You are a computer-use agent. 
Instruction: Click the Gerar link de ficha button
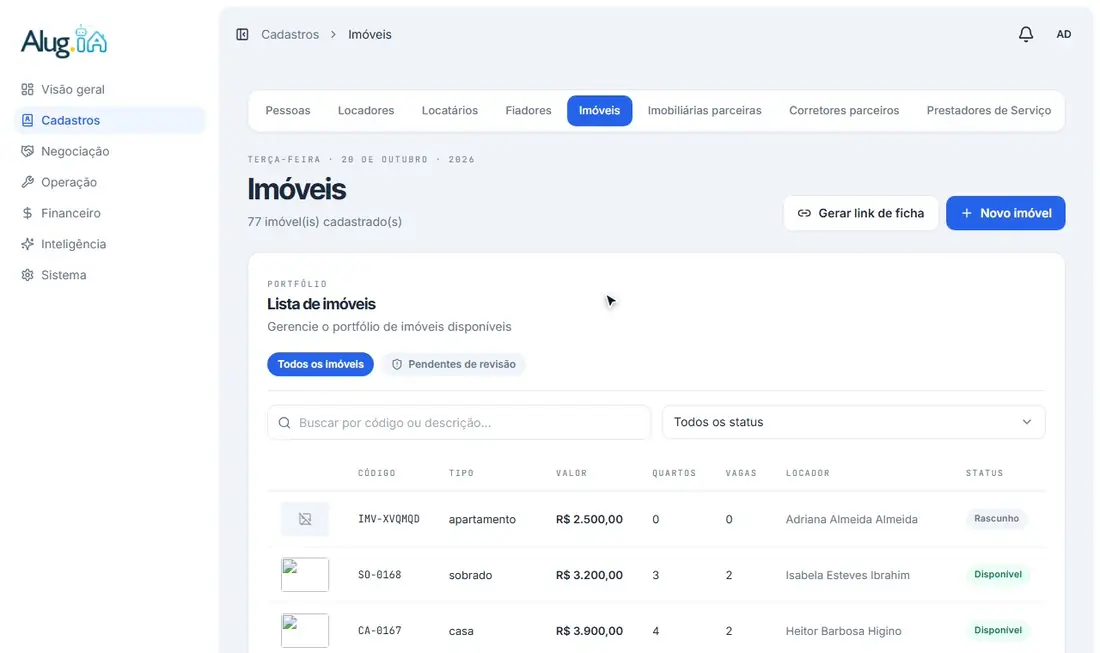pyautogui.click(x=861, y=213)
